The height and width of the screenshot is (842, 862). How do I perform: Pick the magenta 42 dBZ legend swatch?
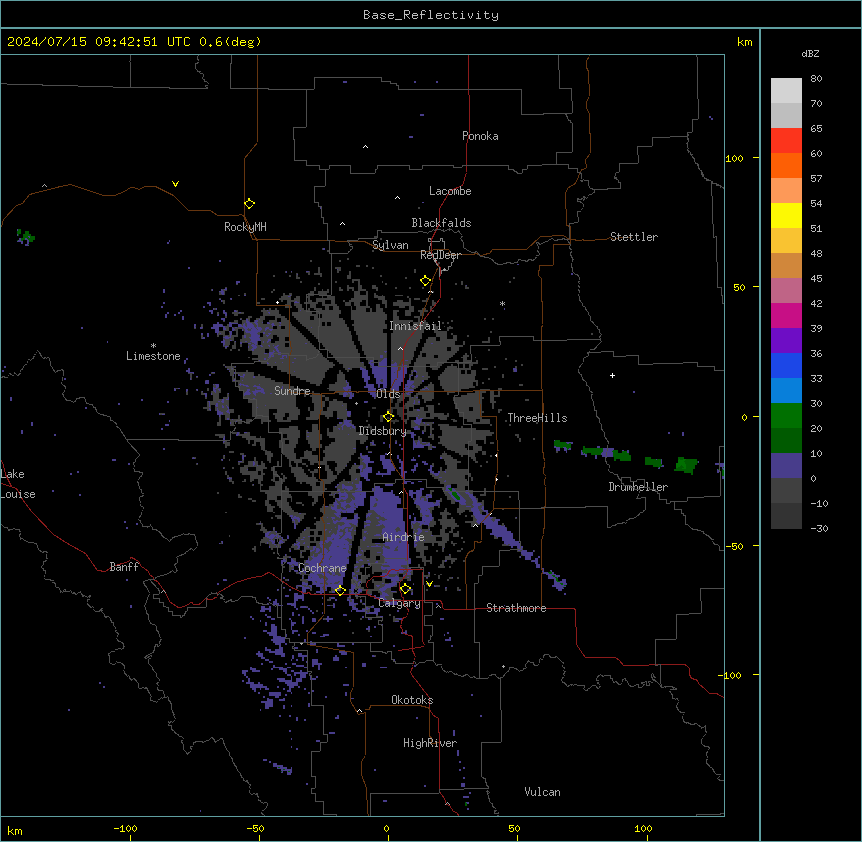pyautogui.click(x=786, y=315)
